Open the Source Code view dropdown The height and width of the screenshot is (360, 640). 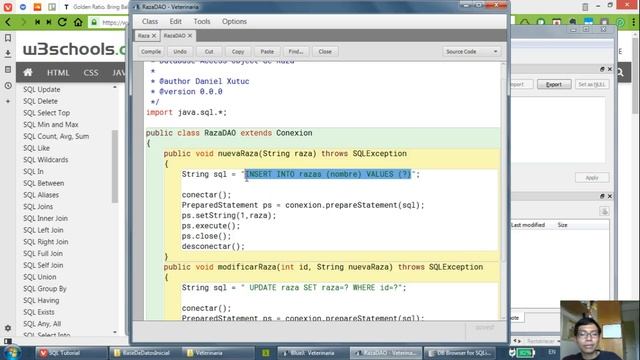[x=471, y=52]
